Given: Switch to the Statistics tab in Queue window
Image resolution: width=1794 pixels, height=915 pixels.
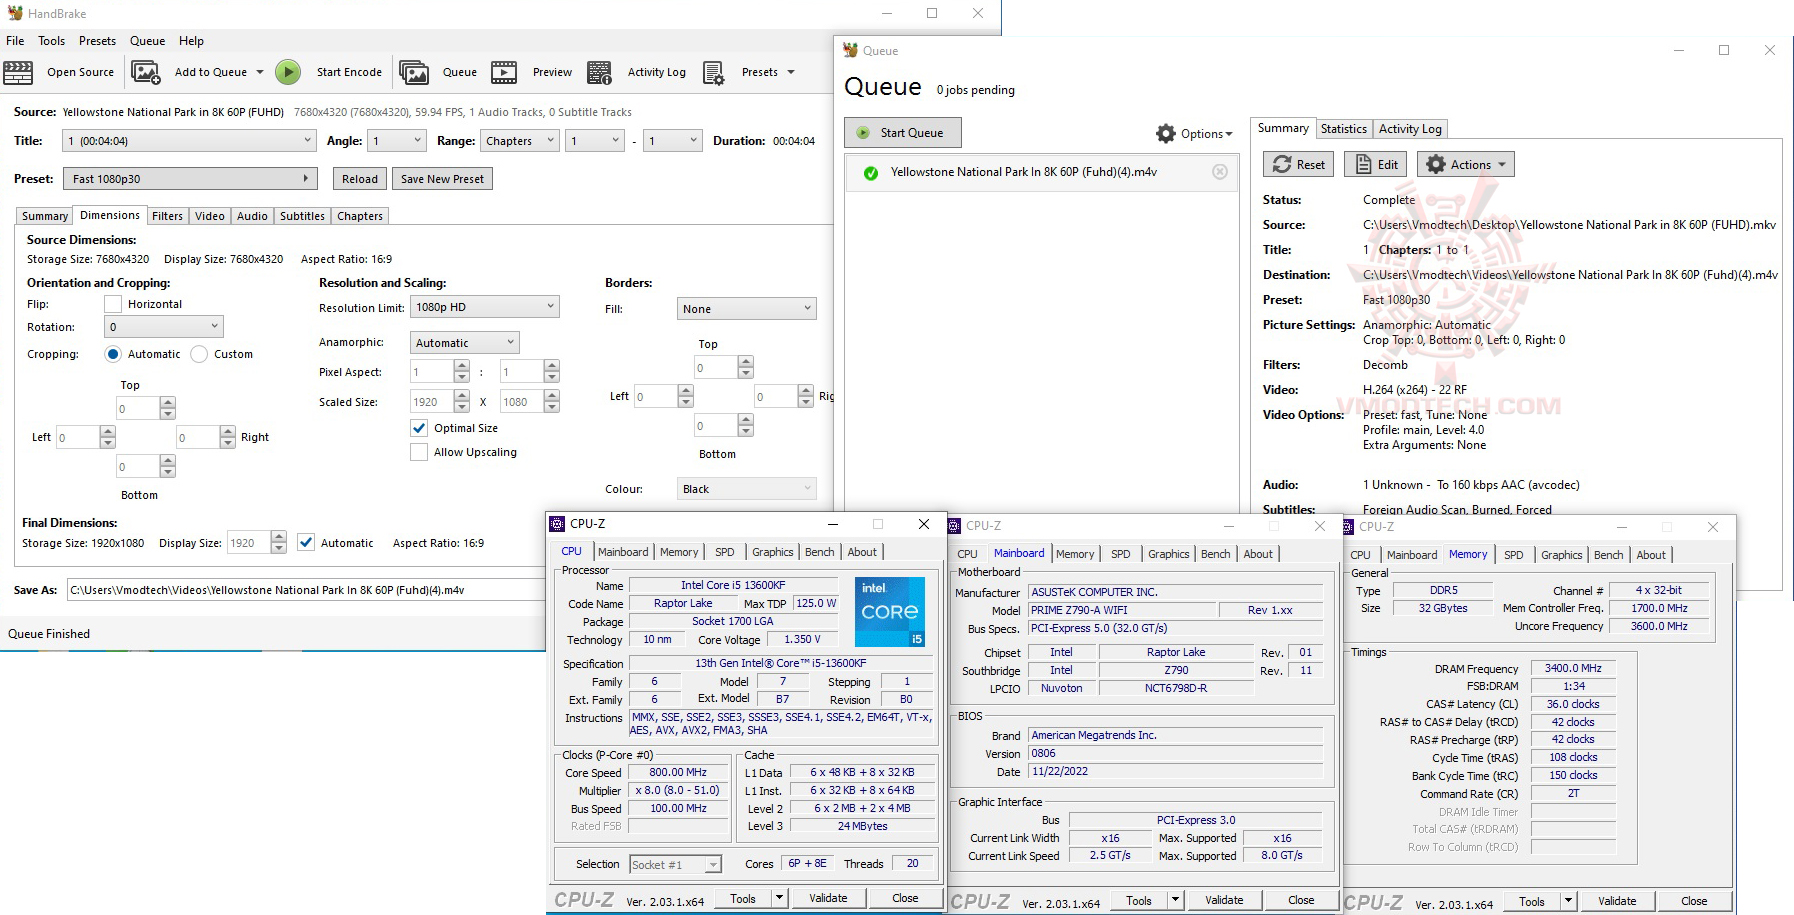Looking at the screenshot, I should (x=1343, y=129).
